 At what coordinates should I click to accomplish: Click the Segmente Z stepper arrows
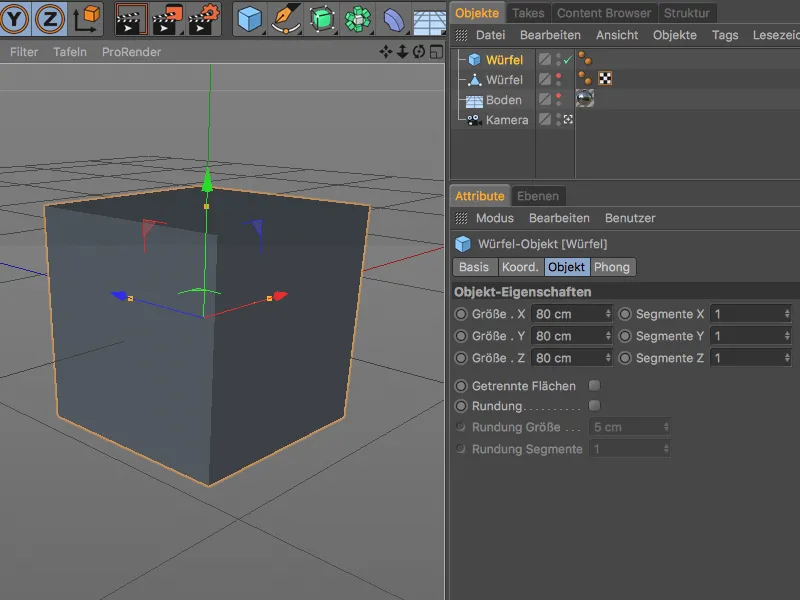point(787,358)
